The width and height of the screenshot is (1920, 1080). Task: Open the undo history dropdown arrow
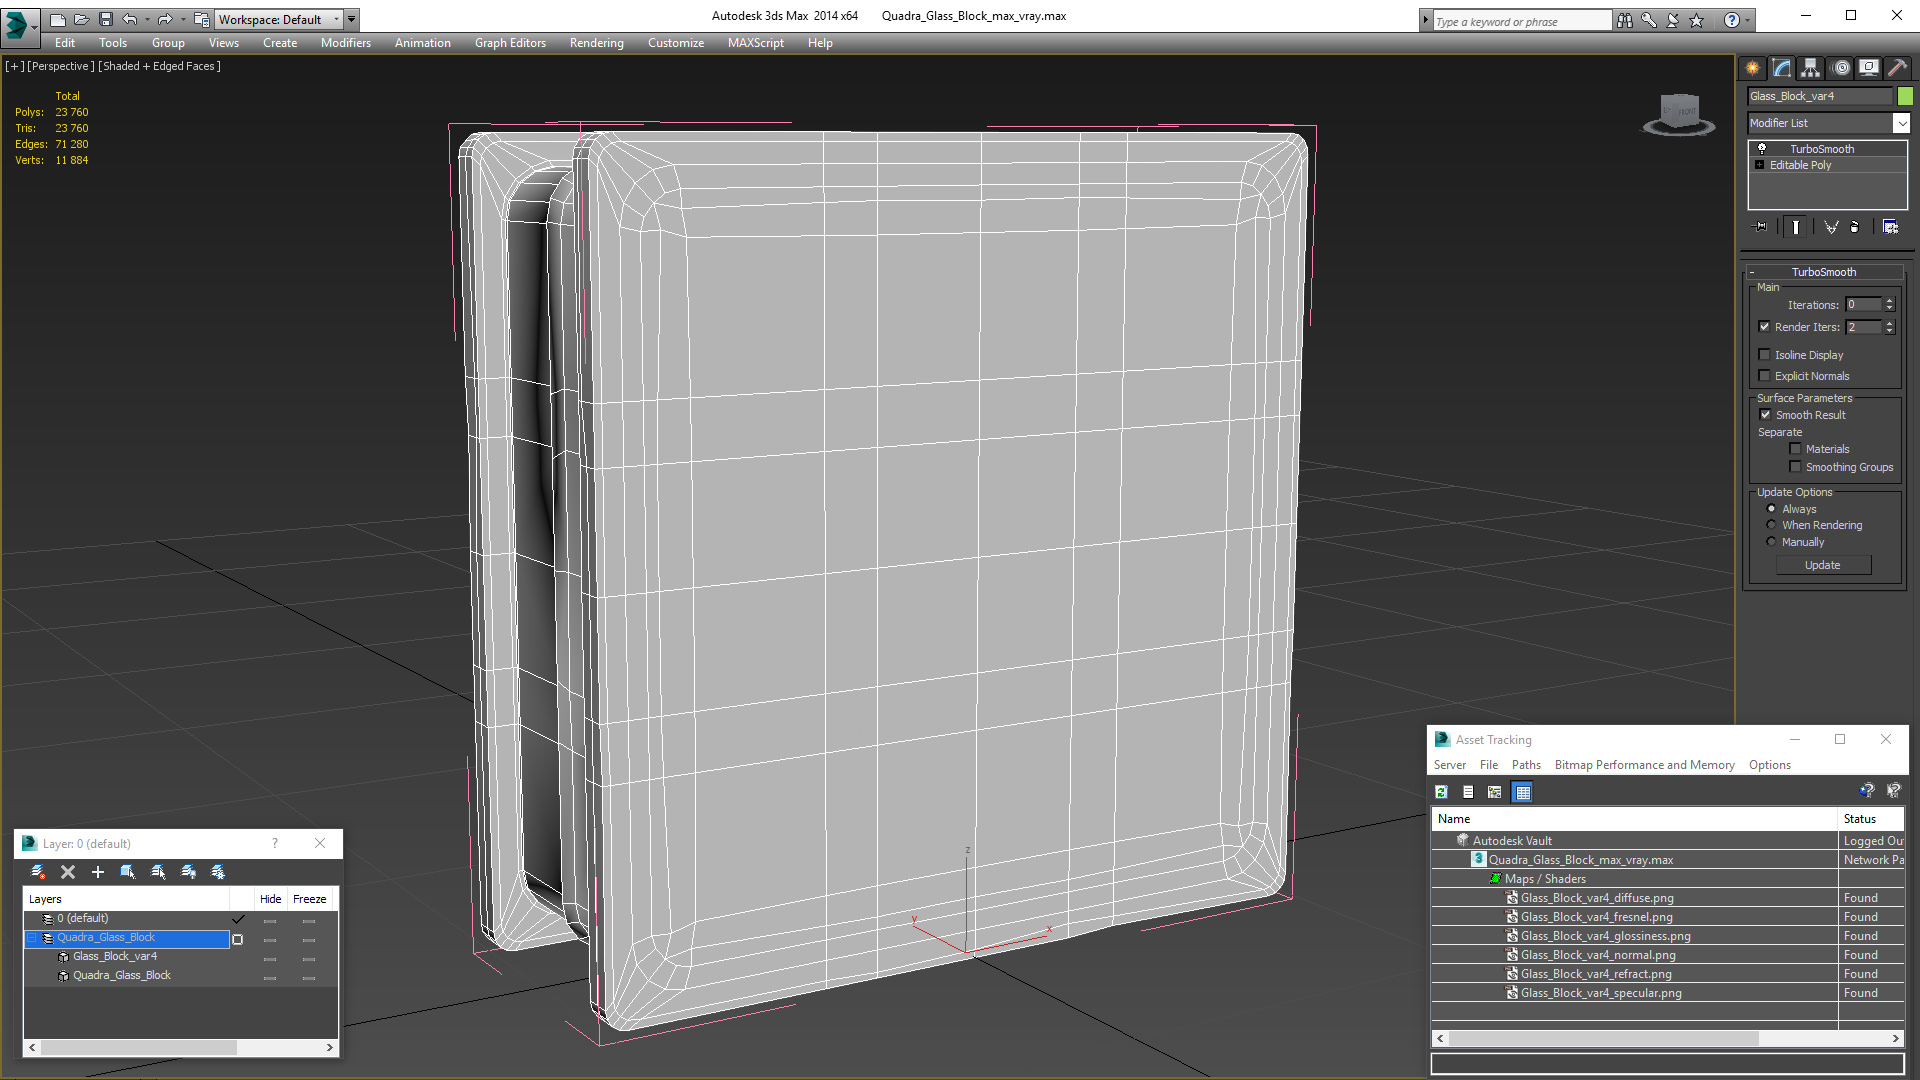point(147,19)
